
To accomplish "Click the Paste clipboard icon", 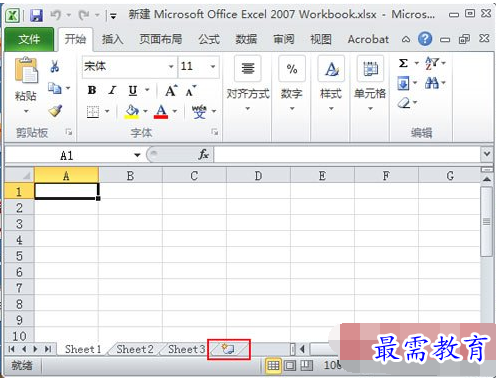I will (x=26, y=70).
